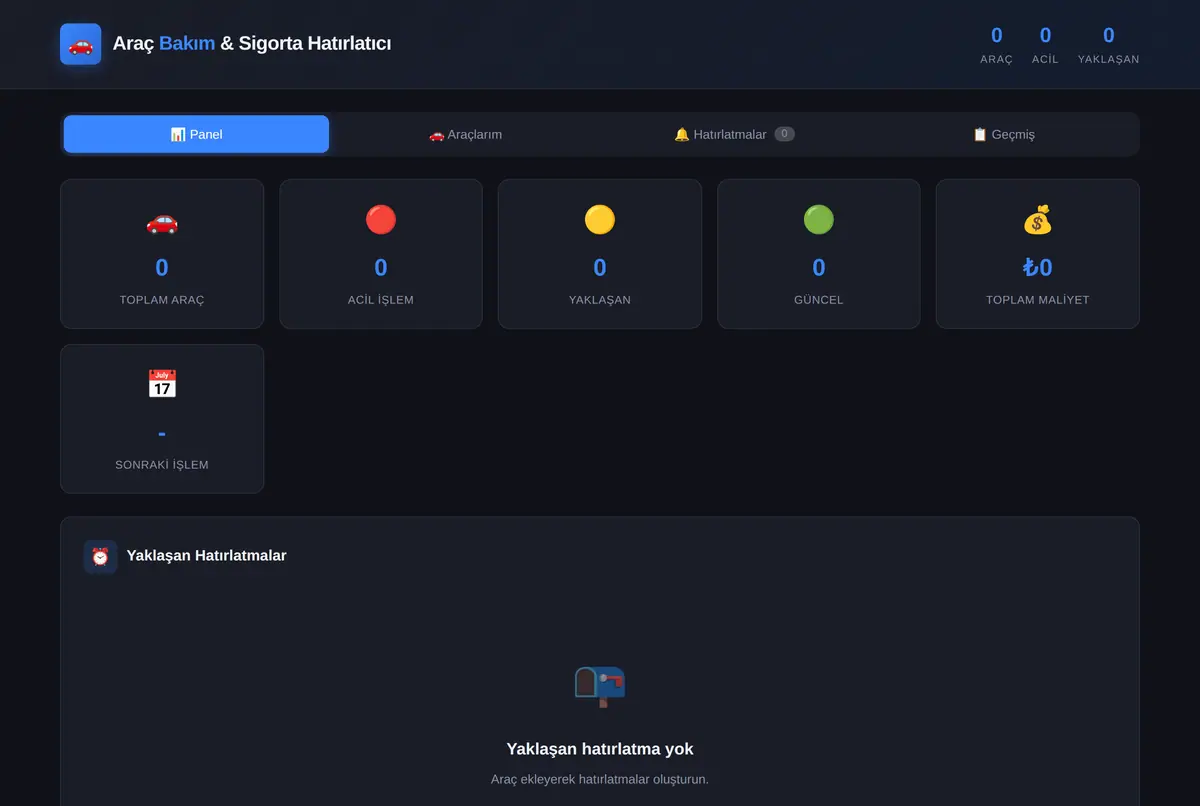Click the calendar icon in Sonraki İşlem card
Screen dimensions: 1200x806
click(162, 385)
